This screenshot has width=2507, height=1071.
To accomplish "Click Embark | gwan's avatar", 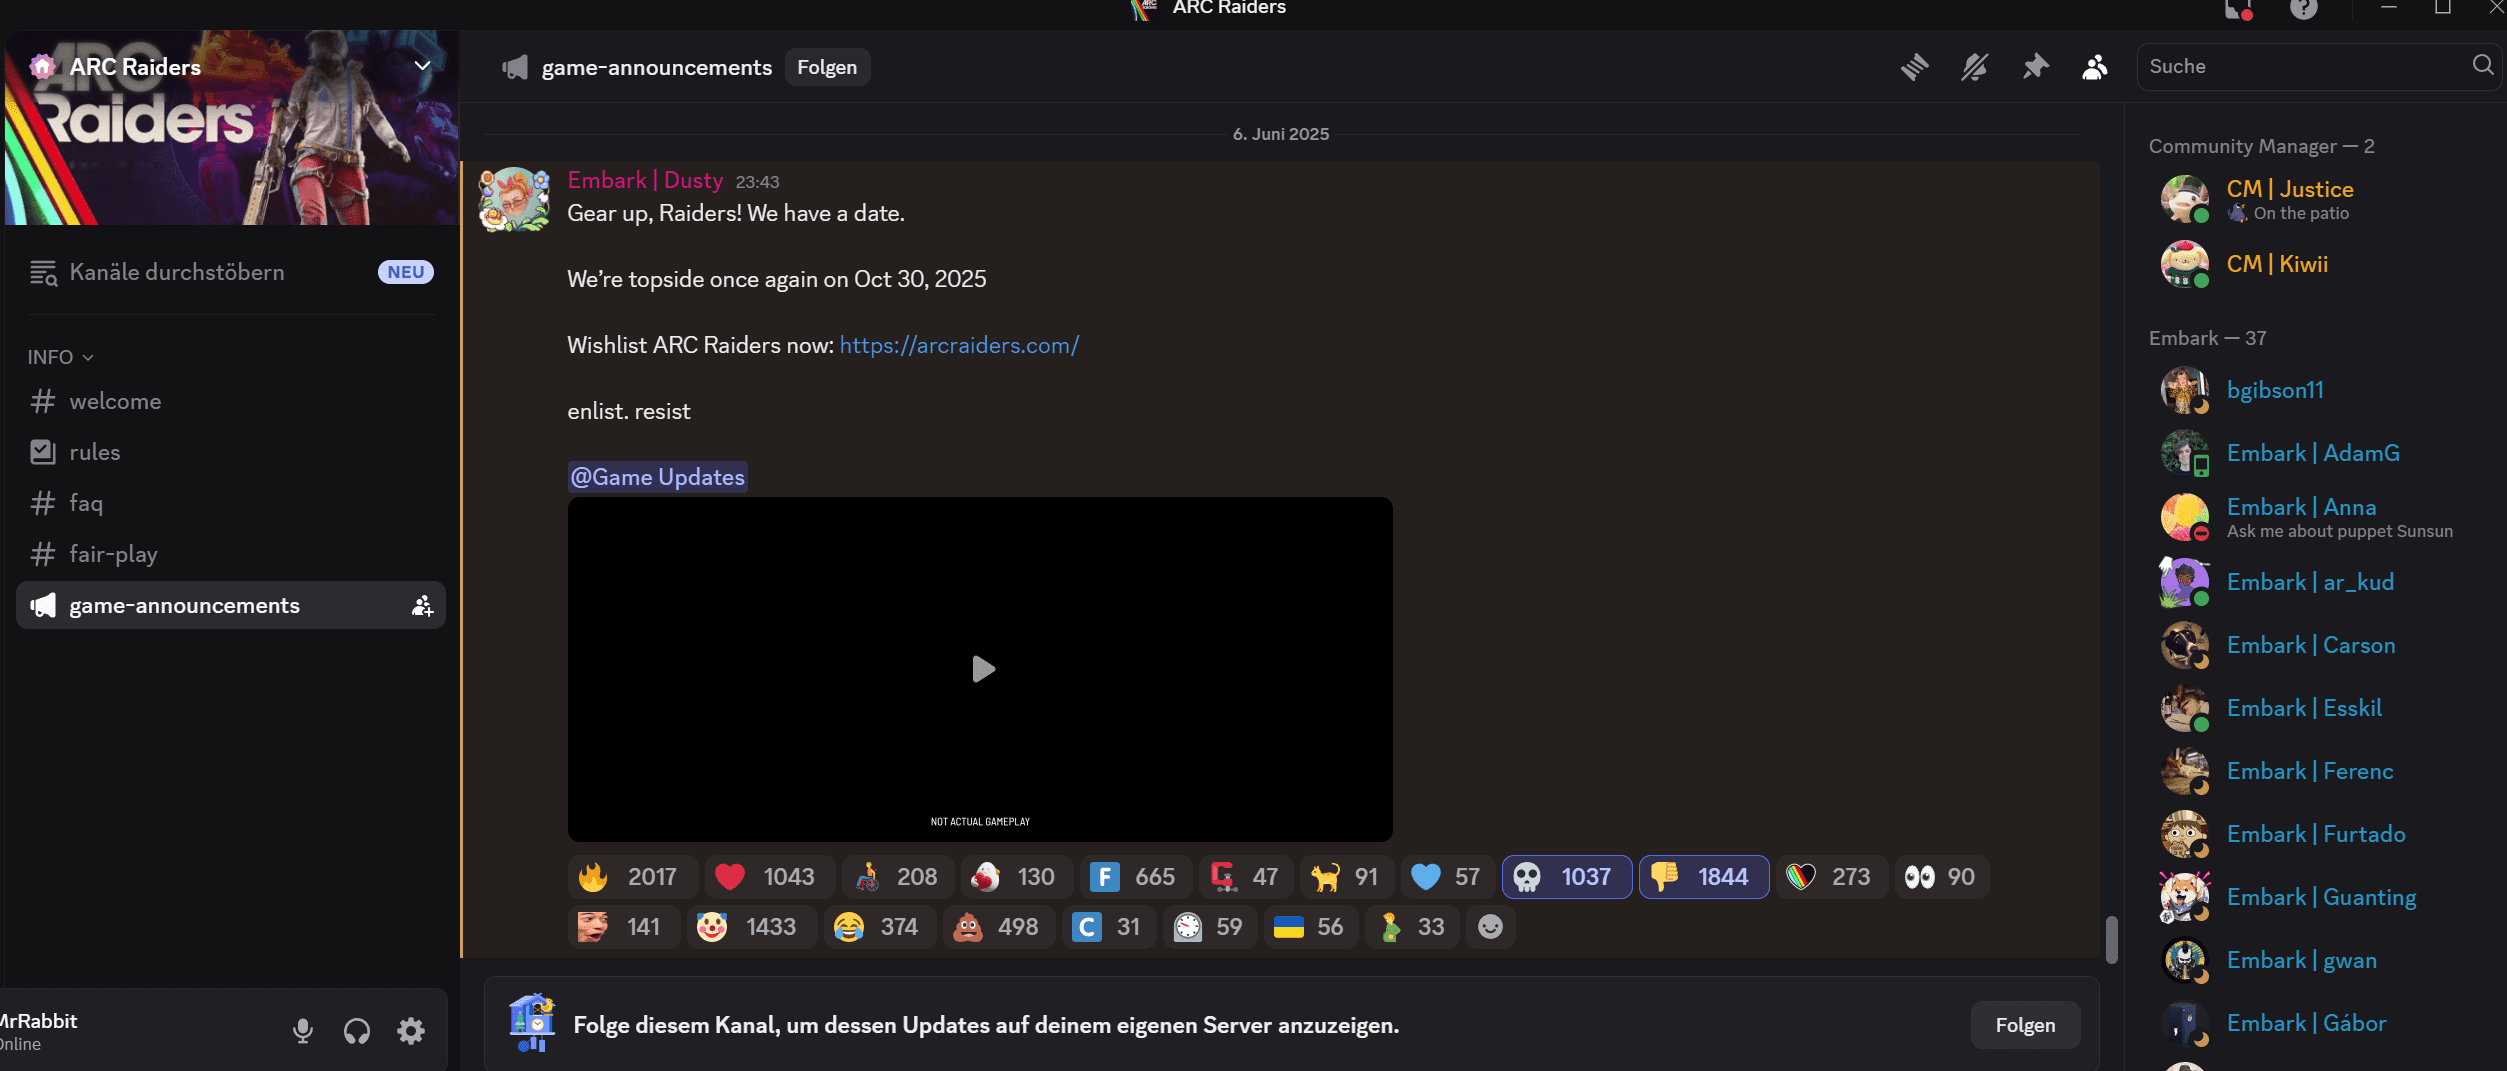I will (x=2185, y=960).
